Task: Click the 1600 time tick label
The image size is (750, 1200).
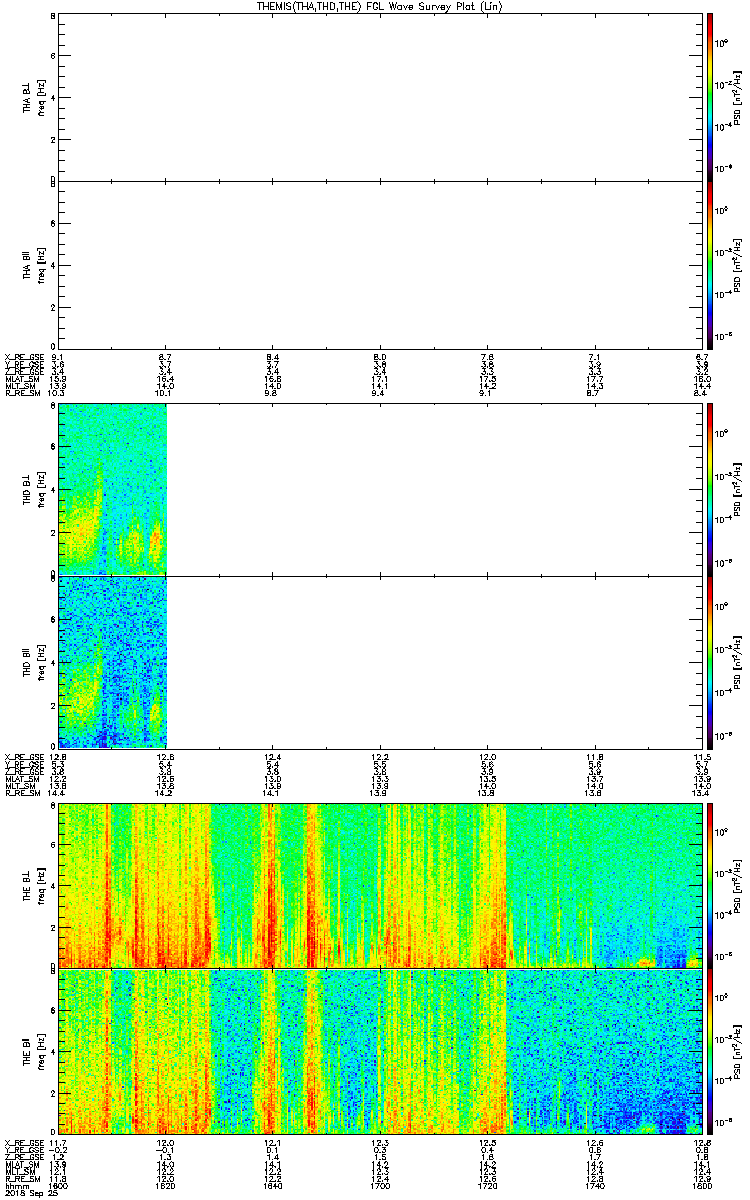Action: 59,1186
